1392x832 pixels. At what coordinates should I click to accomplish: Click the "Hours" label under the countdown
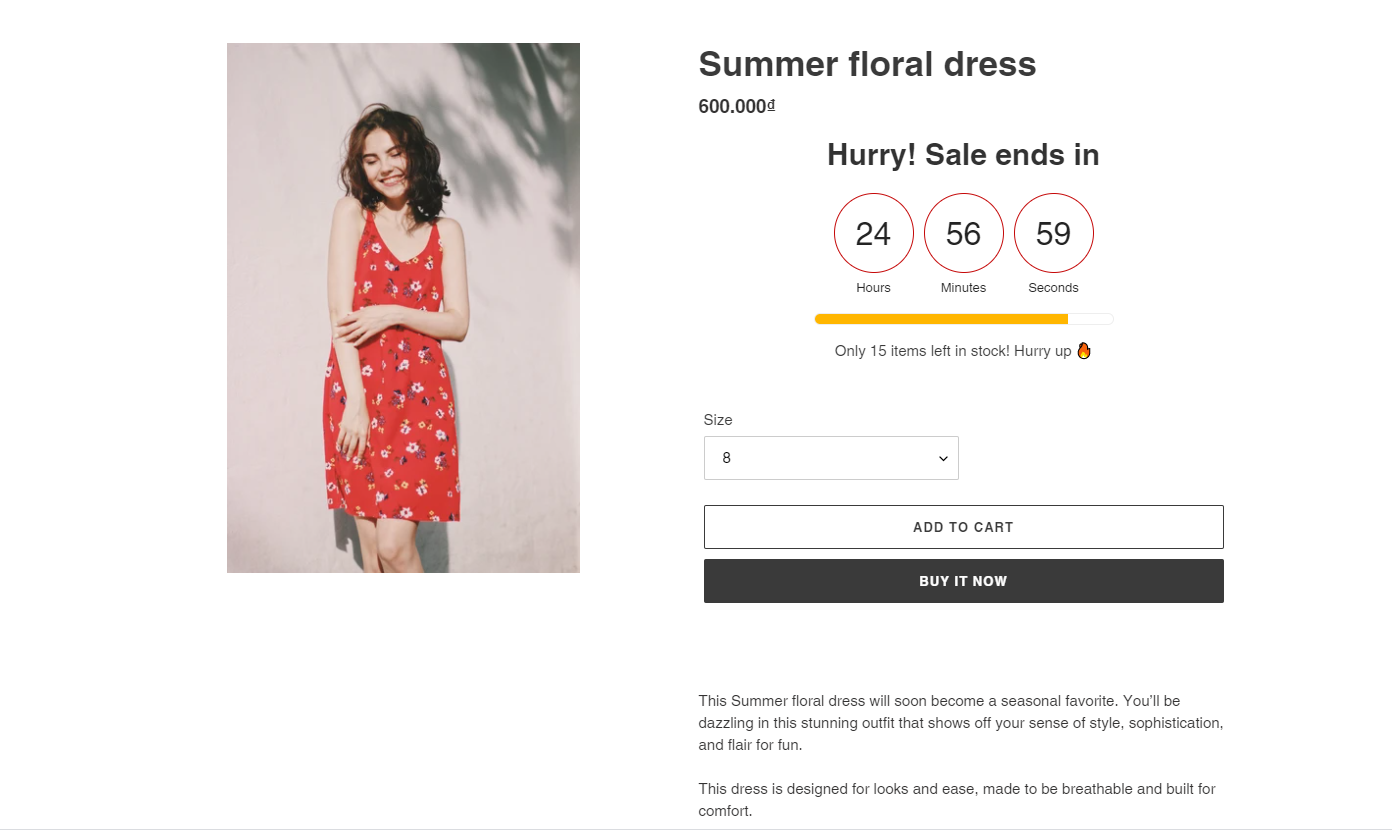pos(873,288)
